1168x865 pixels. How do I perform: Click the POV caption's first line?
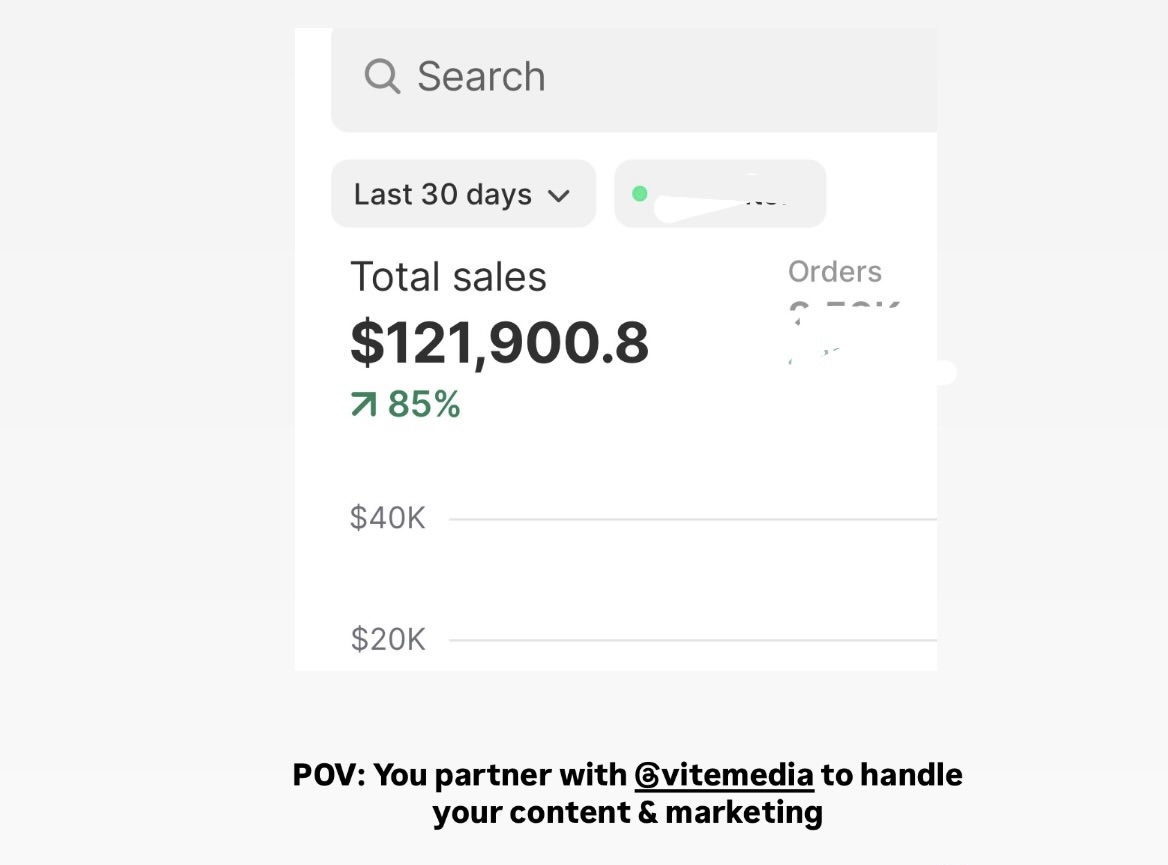tap(460, 775)
